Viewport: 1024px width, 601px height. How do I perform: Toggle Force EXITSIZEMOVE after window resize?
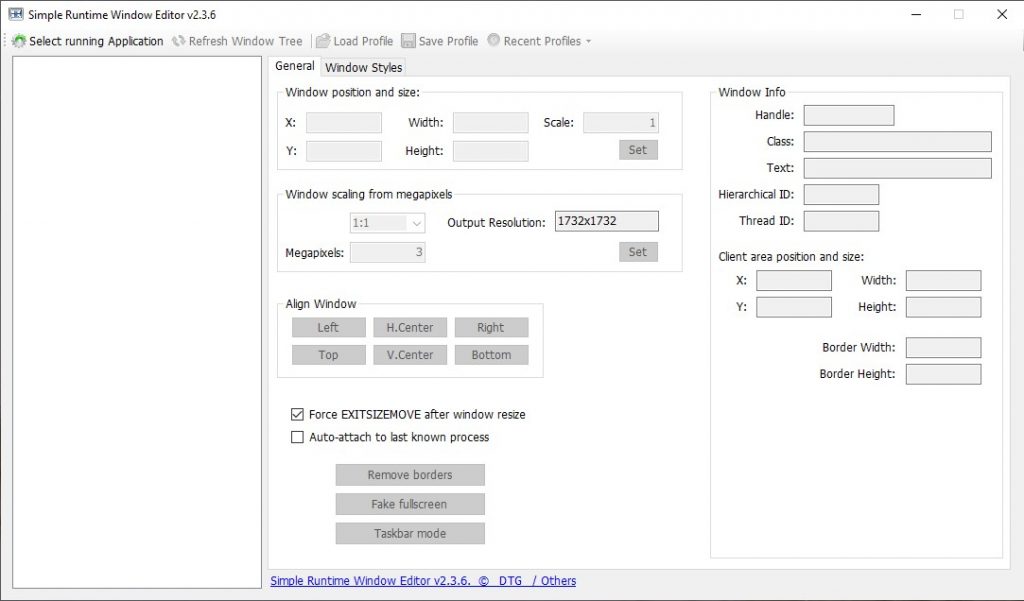point(297,414)
